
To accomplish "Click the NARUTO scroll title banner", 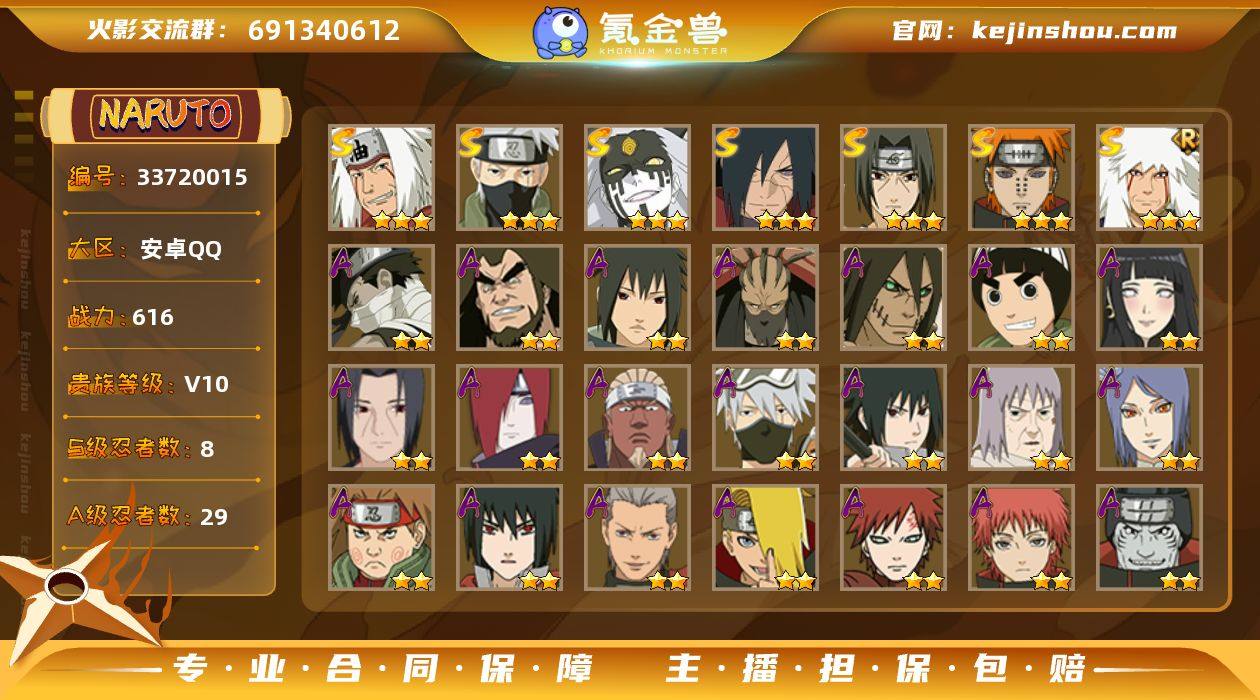I will (165, 115).
